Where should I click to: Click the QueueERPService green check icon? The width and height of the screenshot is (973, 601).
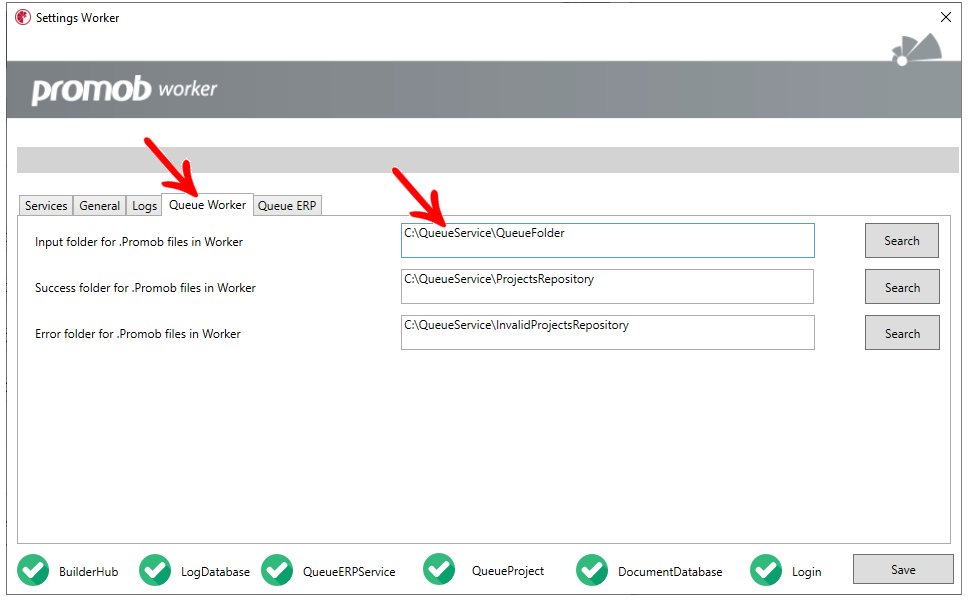pos(277,570)
